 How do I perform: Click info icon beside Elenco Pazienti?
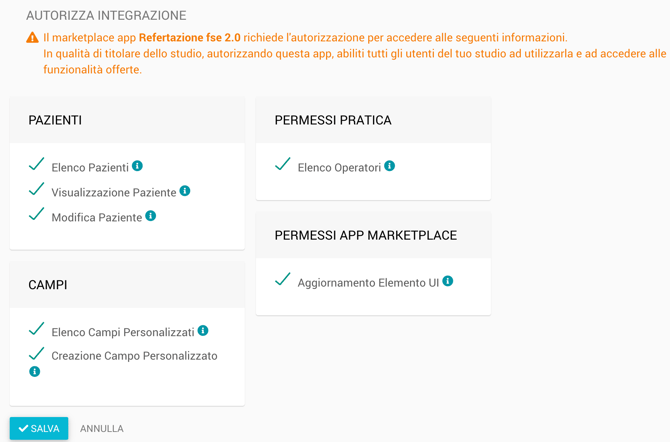(x=138, y=166)
